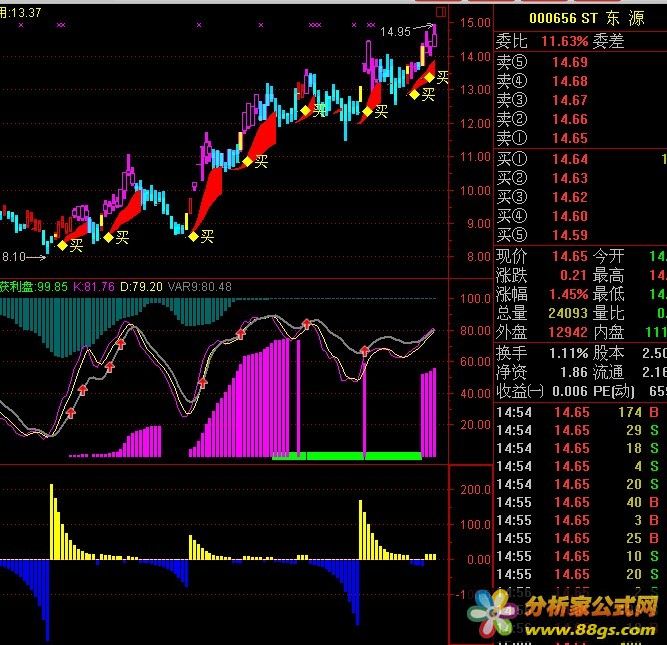This screenshot has width=667, height=645.
Task: Click the 委比 value 11.63%
Action: 564,41
